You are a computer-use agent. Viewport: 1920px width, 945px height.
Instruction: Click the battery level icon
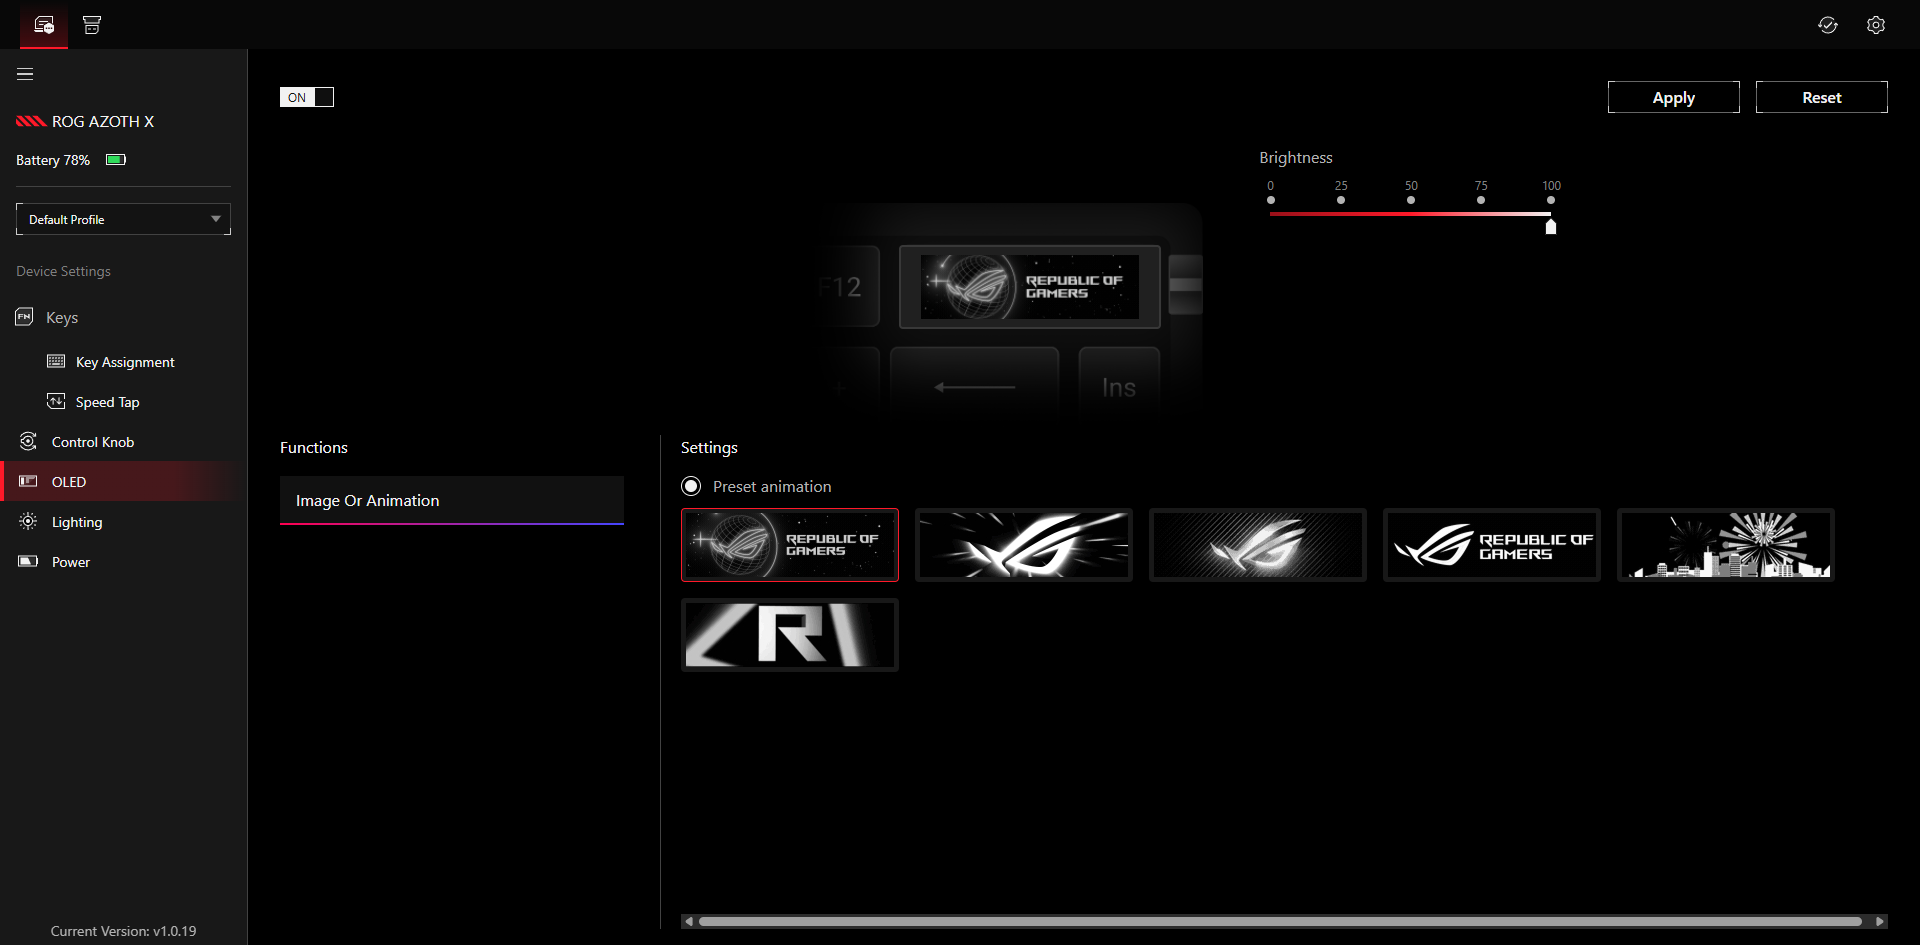(x=116, y=160)
